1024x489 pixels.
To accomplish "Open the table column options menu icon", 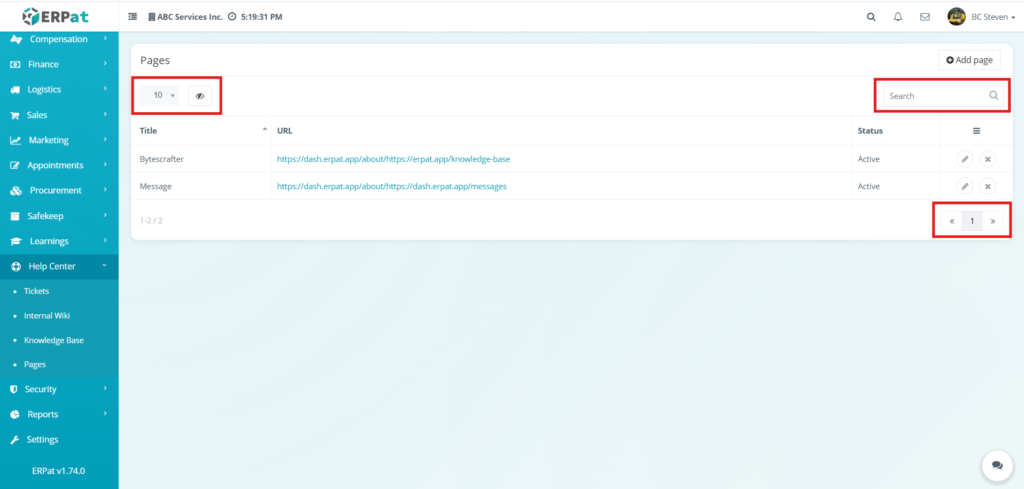I will click(976, 131).
